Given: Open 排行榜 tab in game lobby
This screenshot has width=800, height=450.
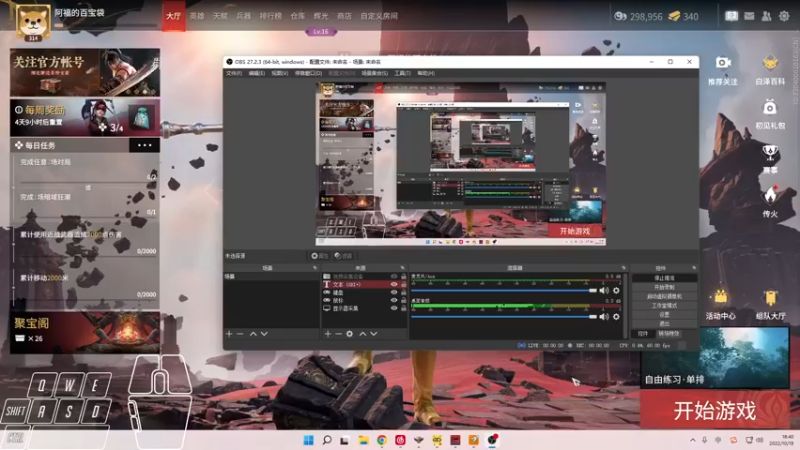Looking at the screenshot, I should (x=270, y=16).
